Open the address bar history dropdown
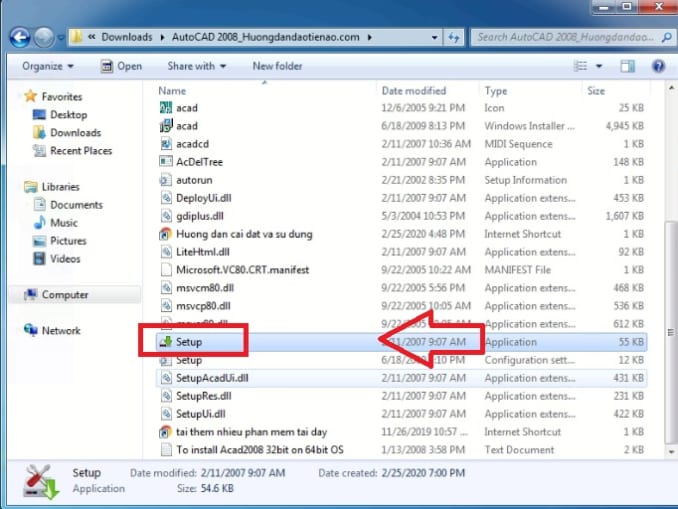This screenshot has height=509, width=678. pos(435,38)
